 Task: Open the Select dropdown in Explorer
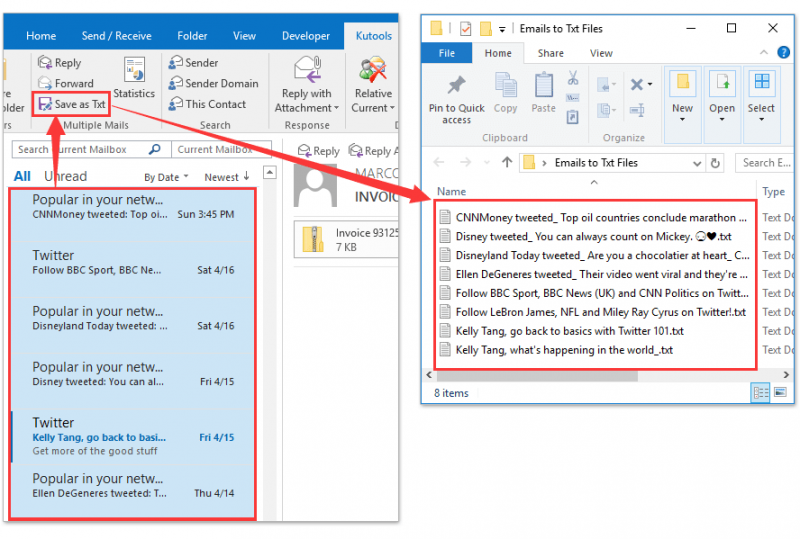(x=761, y=104)
